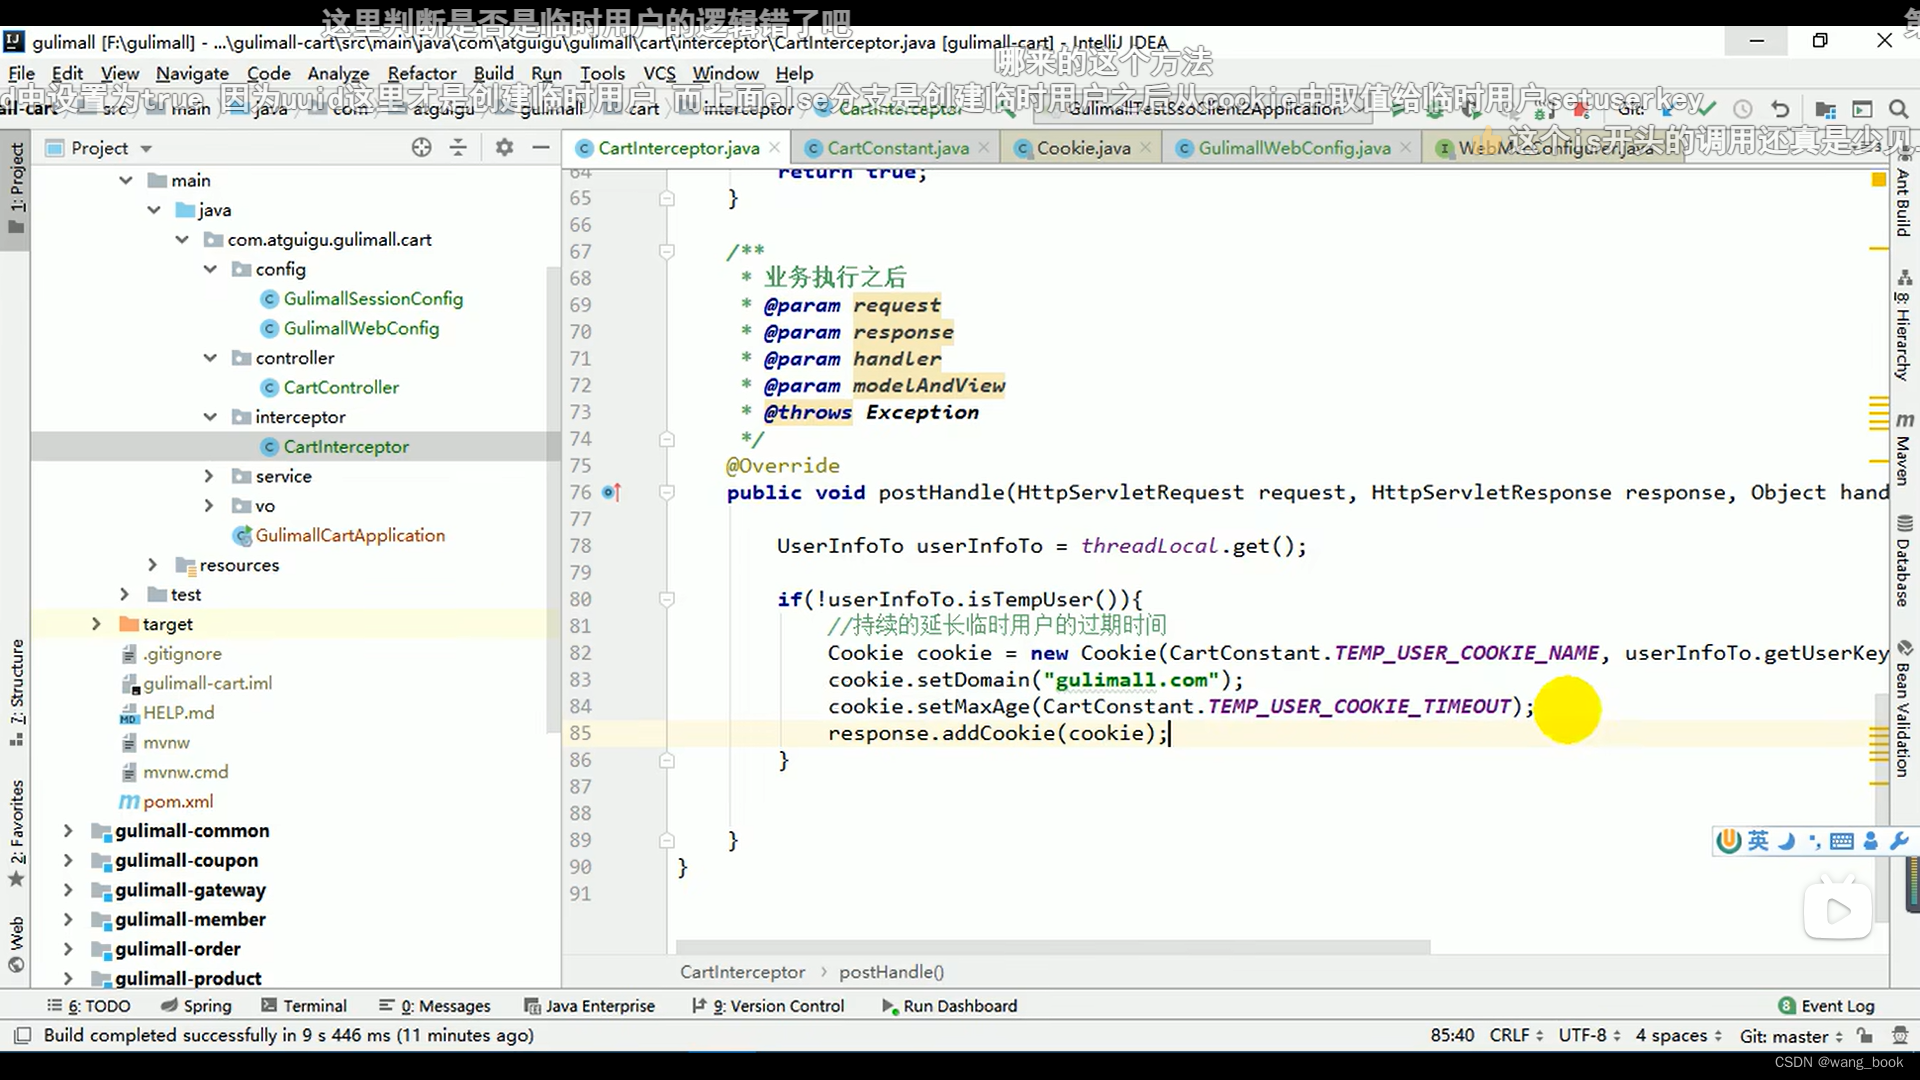Expand the gulimall-common module
1920x1080 pixels.
tap(68, 831)
